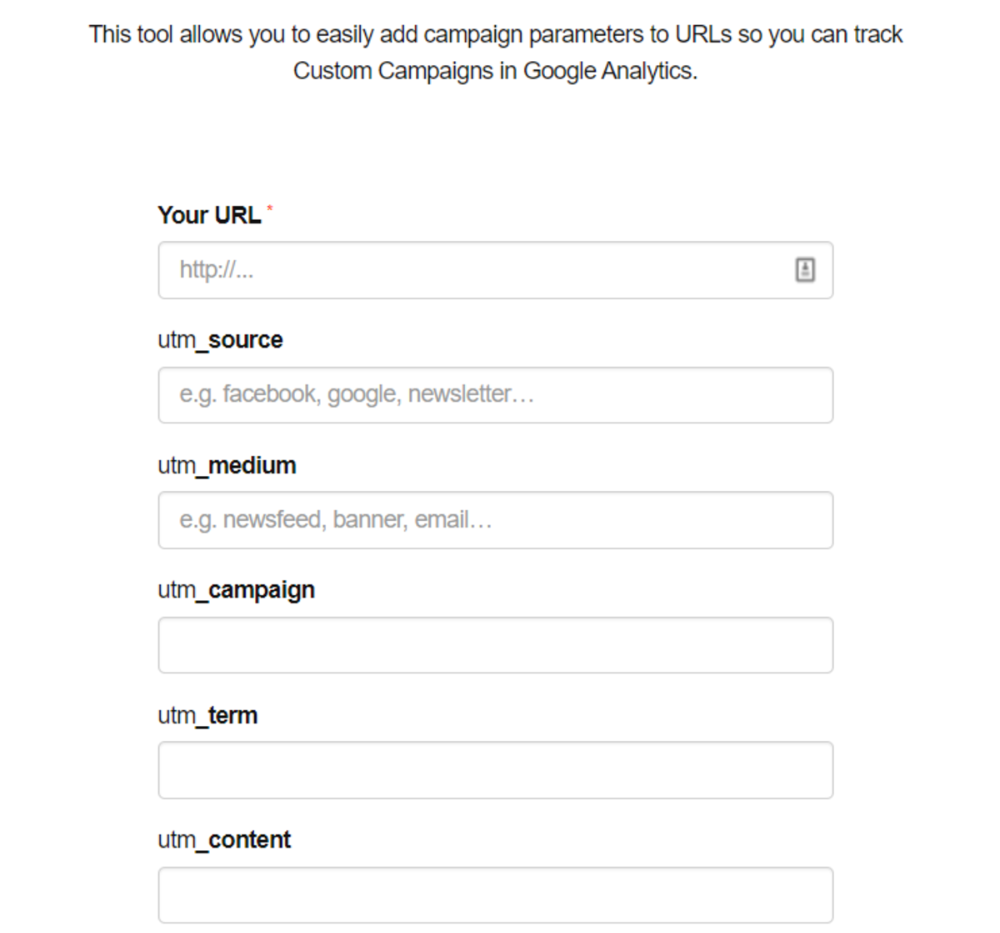The image size is (1000, 933).
Task: Click the red required asterisk beside Your URL
Action: coord(270,208)
